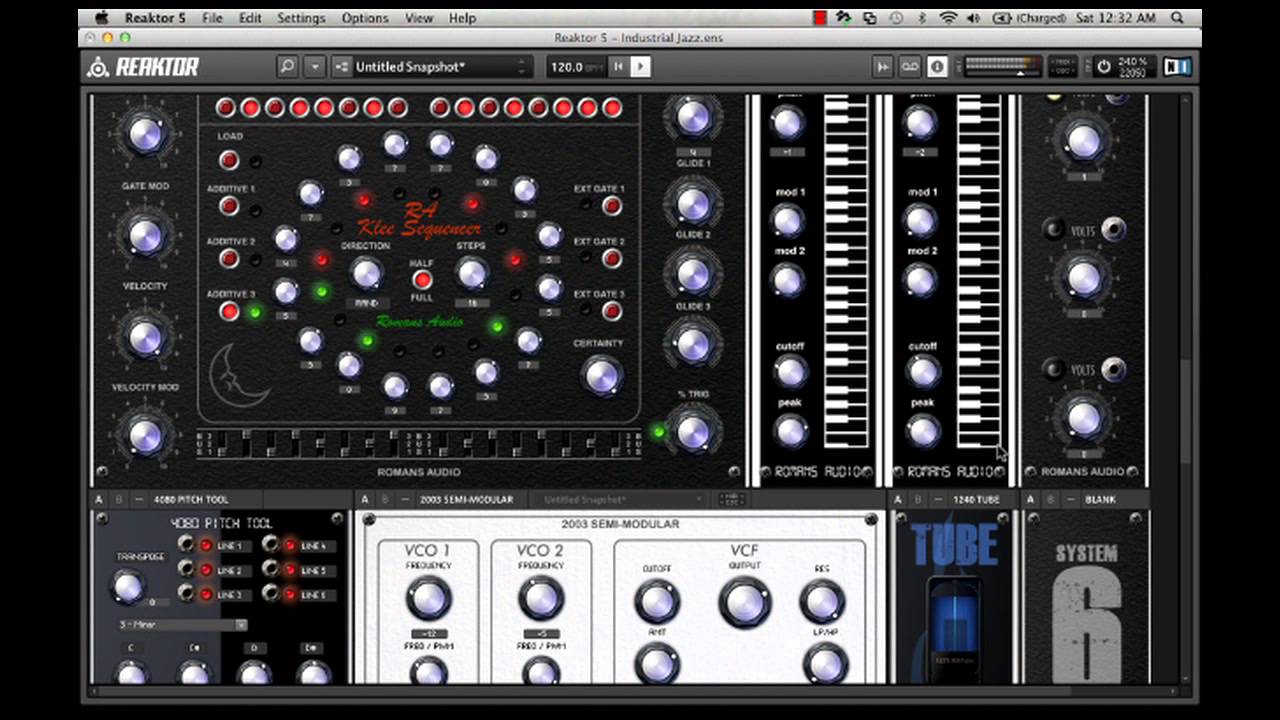The image size is (1280, 720).
Task: Open the 3 - Minor scale dropdown
Action: pyautogui.click(x=182, y=625)
